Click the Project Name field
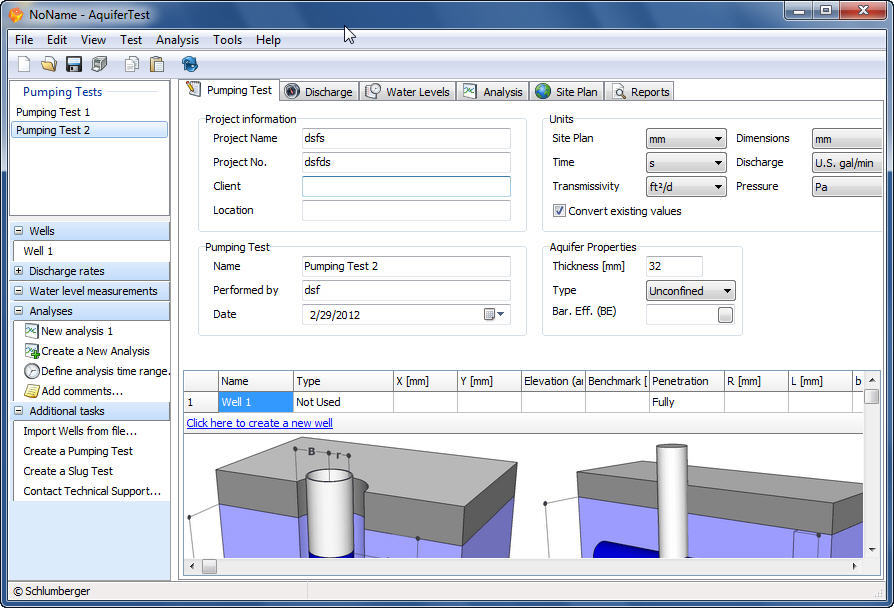Viewport: 894px width, 608px height. (406, 139)
